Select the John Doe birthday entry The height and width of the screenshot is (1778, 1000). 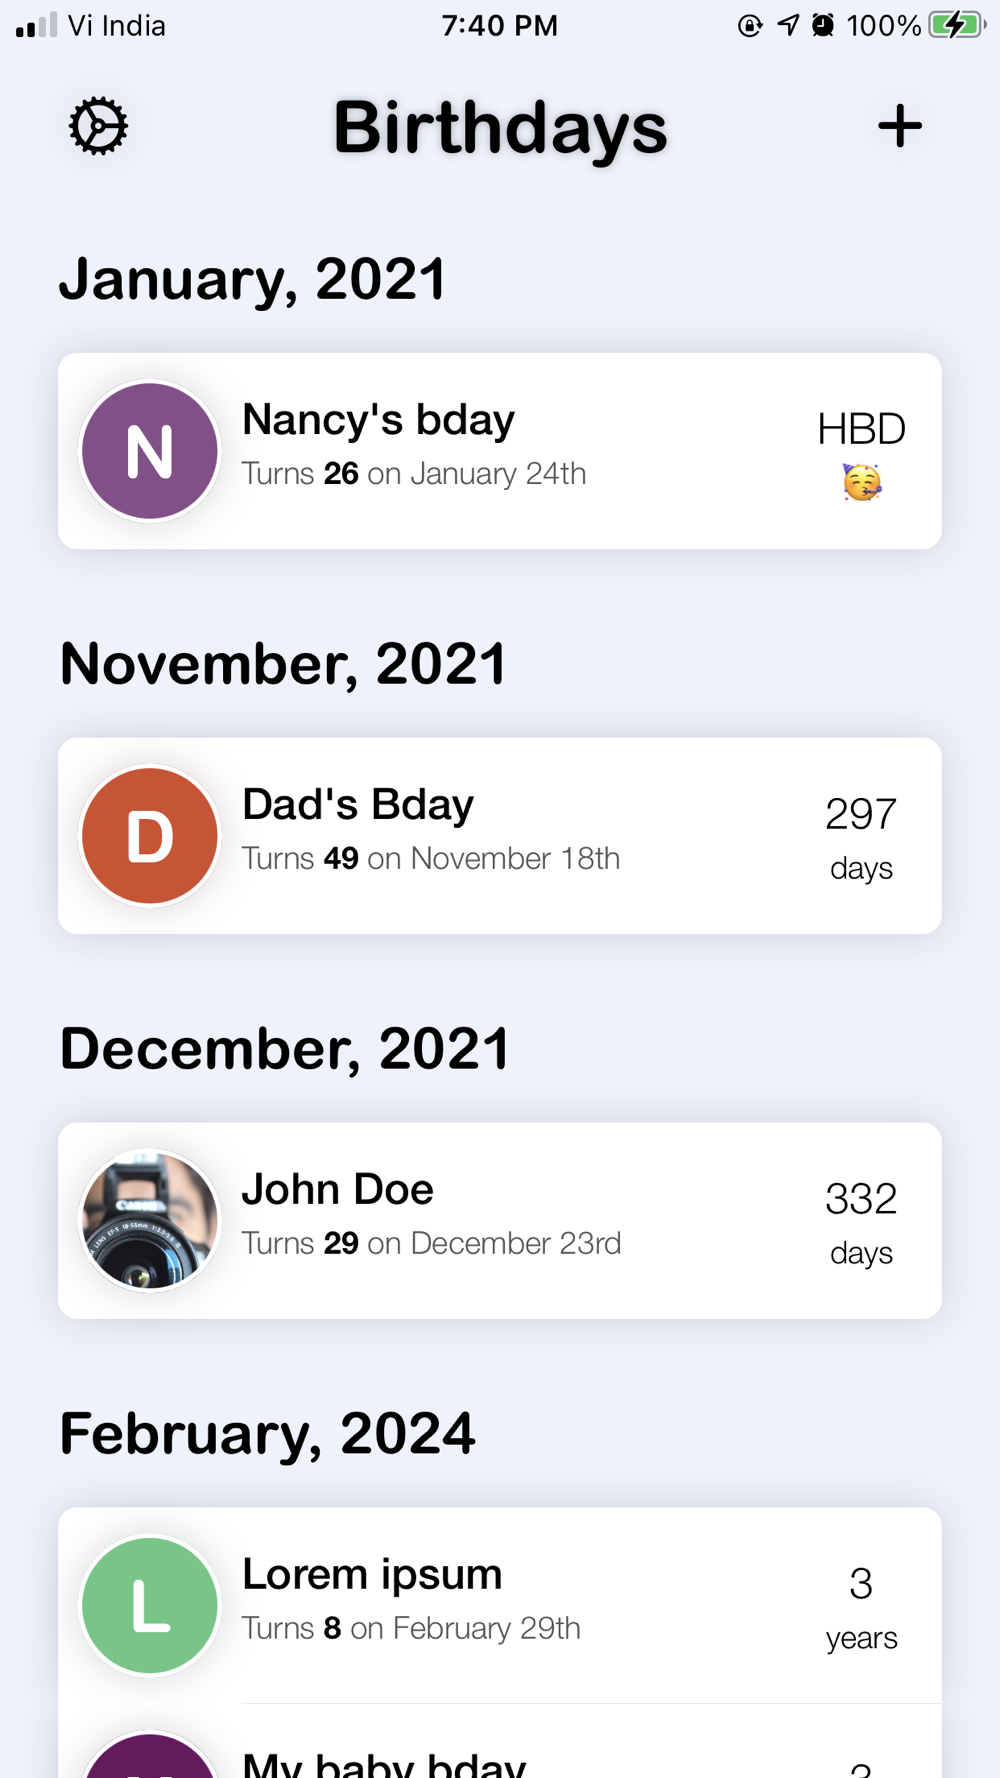[500, 1220]
